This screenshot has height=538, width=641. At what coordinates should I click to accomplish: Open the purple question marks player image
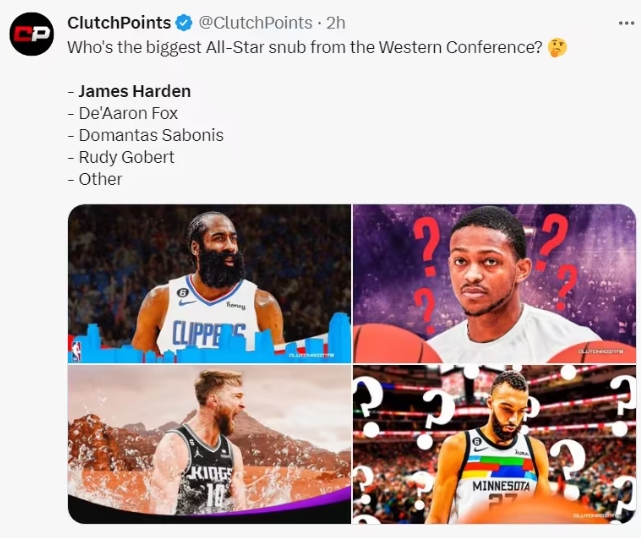(x=495, y=283)
